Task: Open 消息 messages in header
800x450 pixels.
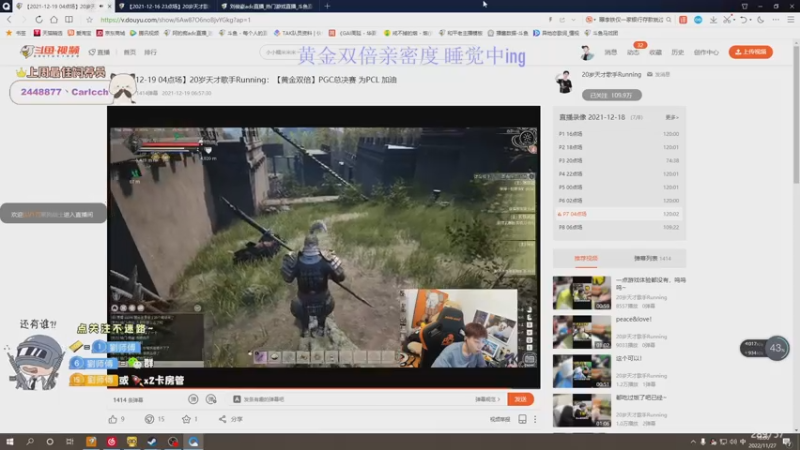Action: [610, 52]
